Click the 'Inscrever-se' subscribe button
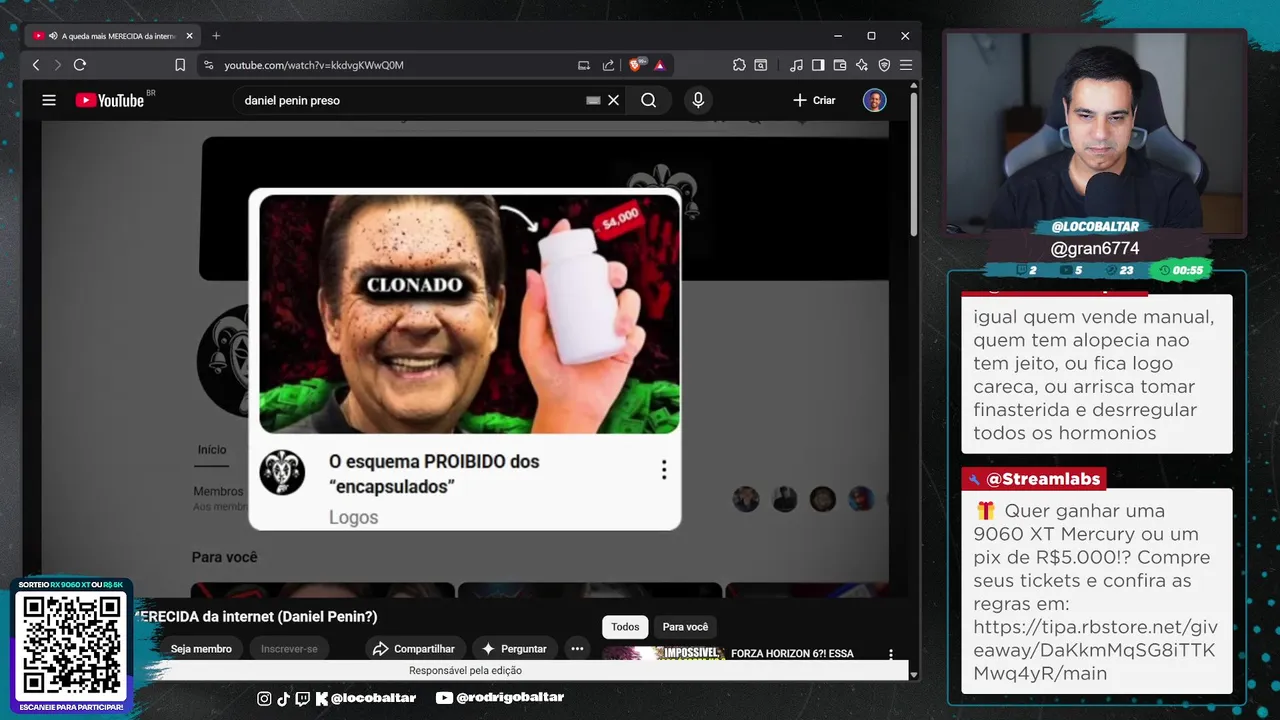The height and width of the screenshot is (720, 1280). 289,649
